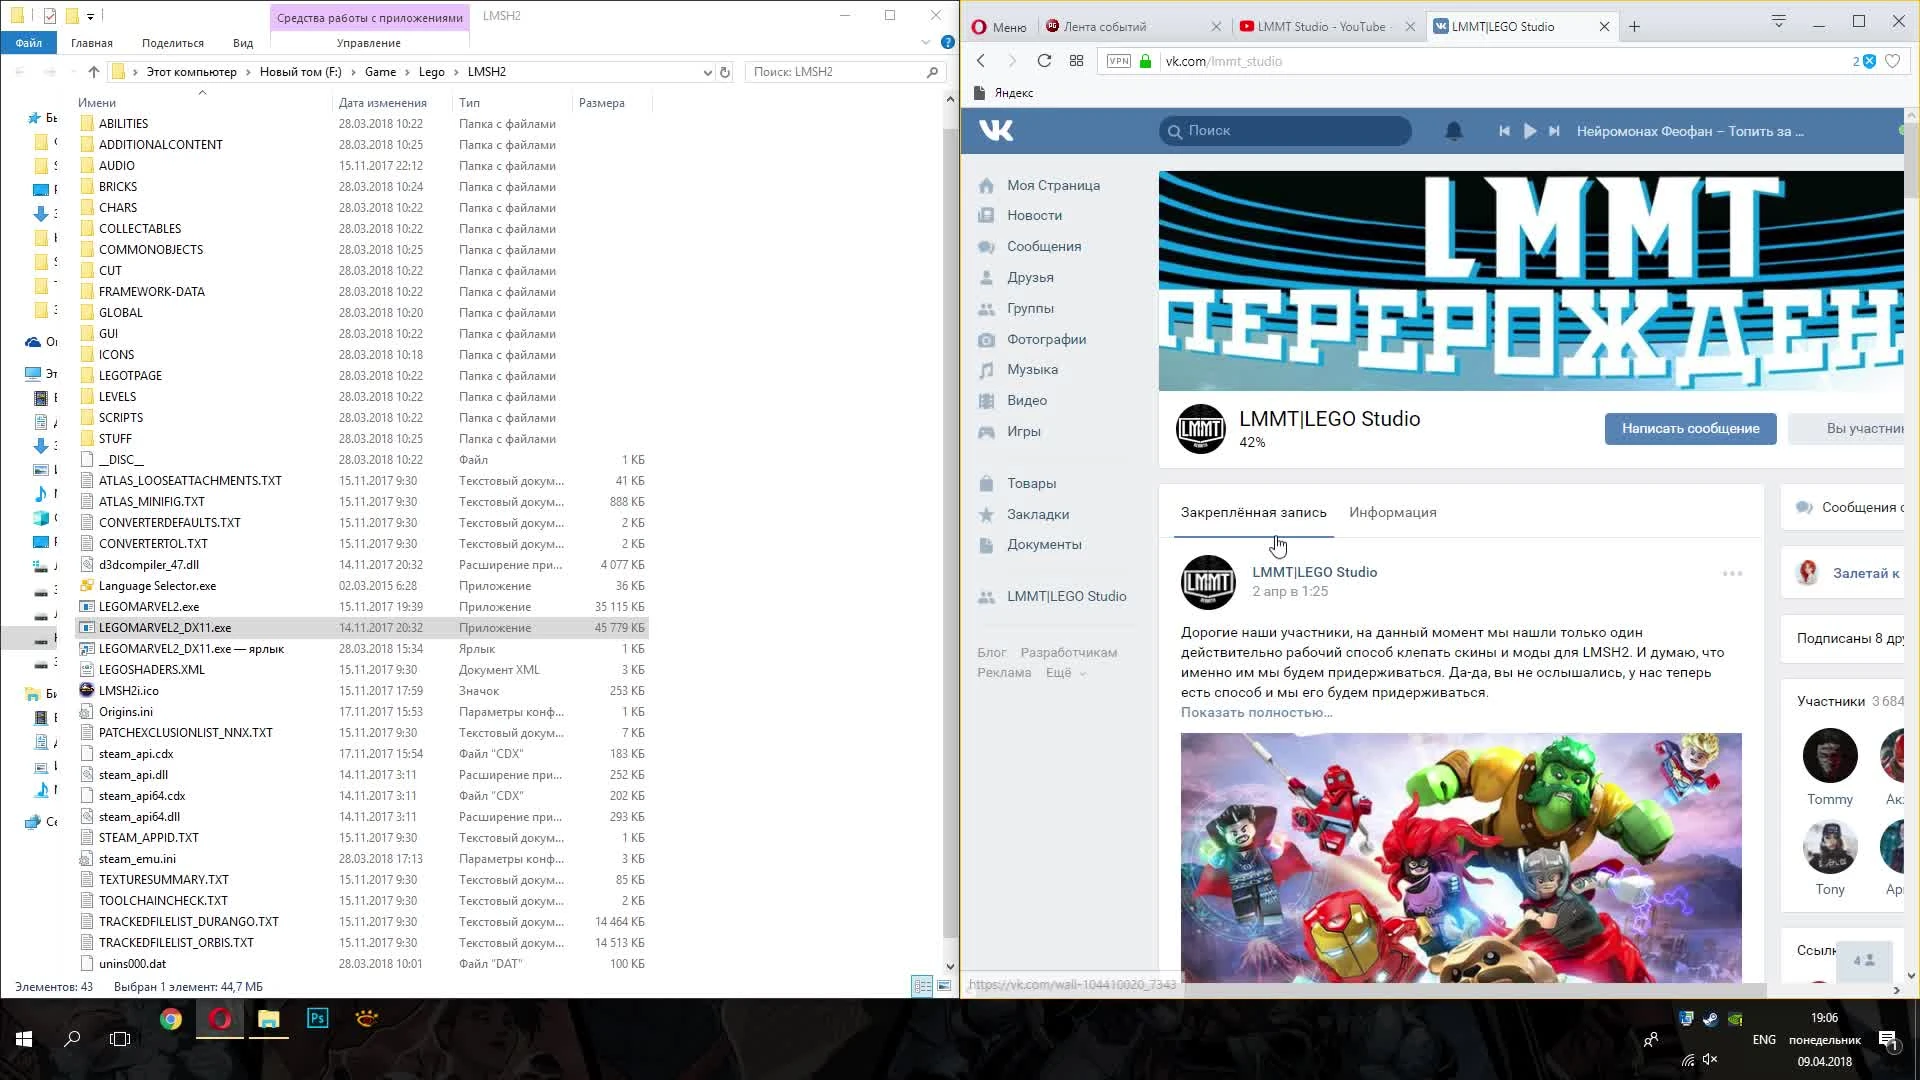Open the Вид ribbon tab
1920x1080 pixels.
click(x=243, y=43)
